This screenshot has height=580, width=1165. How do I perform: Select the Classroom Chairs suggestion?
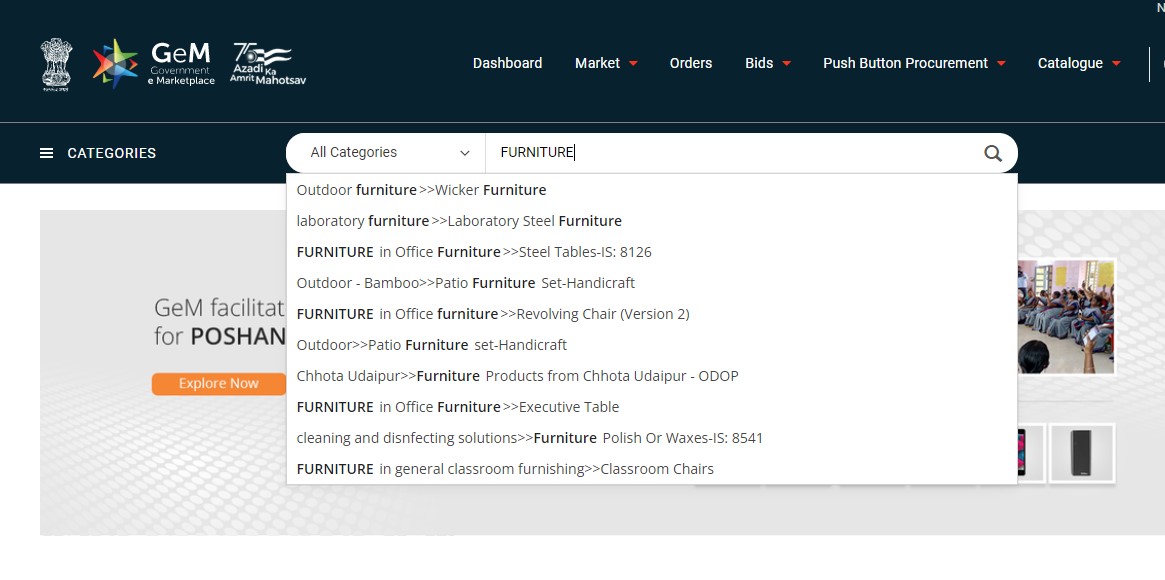click(x=504, y=469)
